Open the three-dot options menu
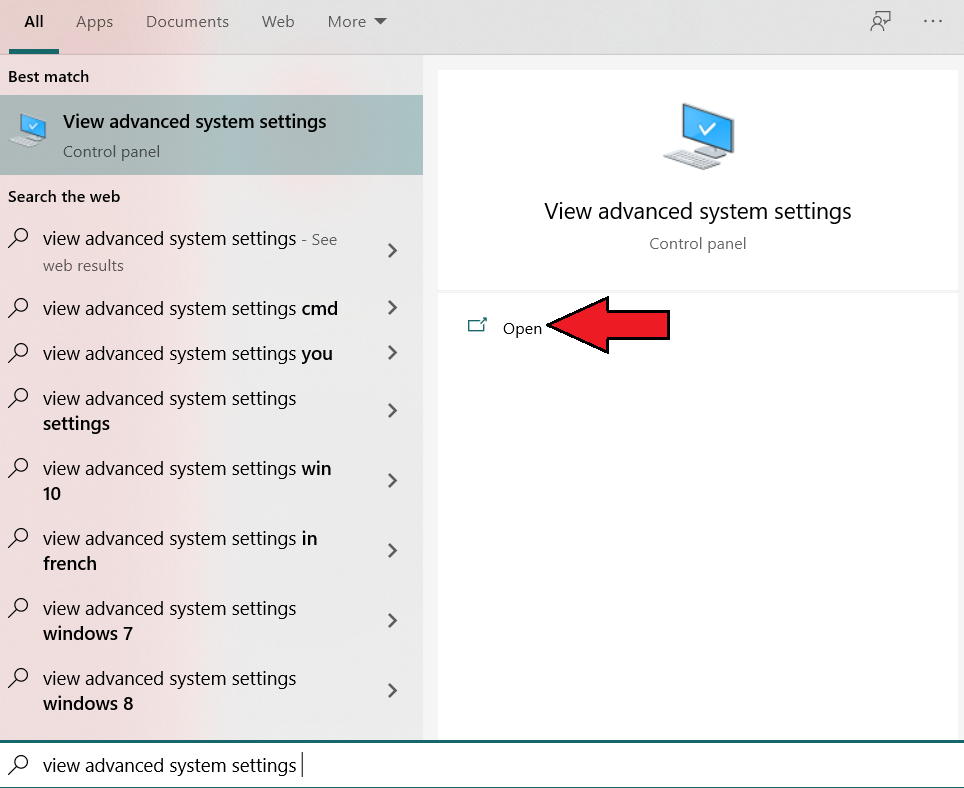The image size is (964, 788). (x=933, y=22)
